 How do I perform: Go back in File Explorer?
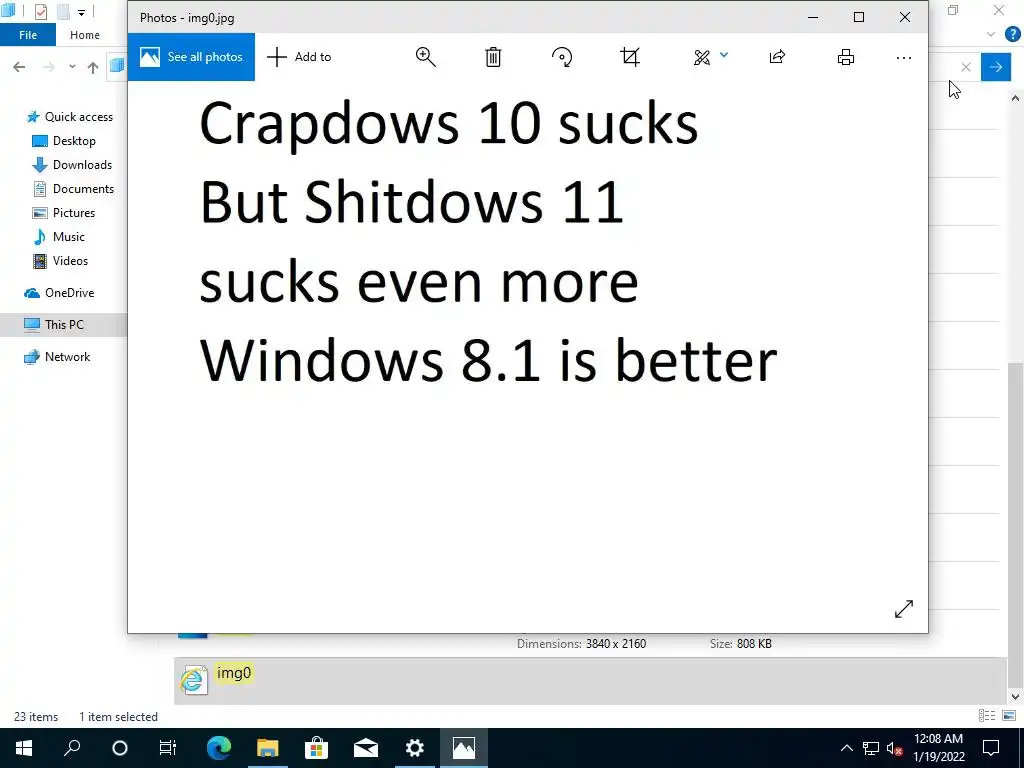point(19,67)
